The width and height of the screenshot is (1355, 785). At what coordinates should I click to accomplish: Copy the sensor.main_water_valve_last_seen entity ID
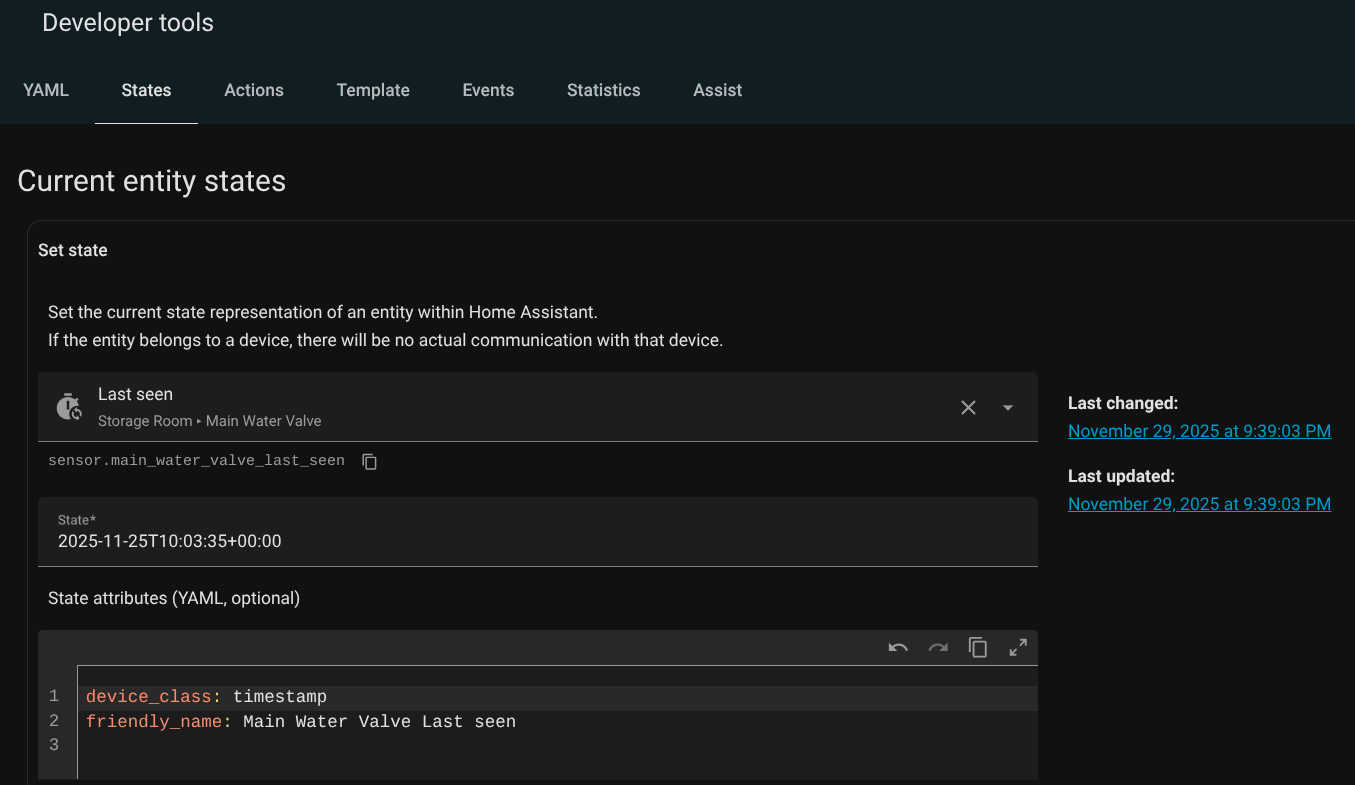pyautogui.click(x=370, y=461)
